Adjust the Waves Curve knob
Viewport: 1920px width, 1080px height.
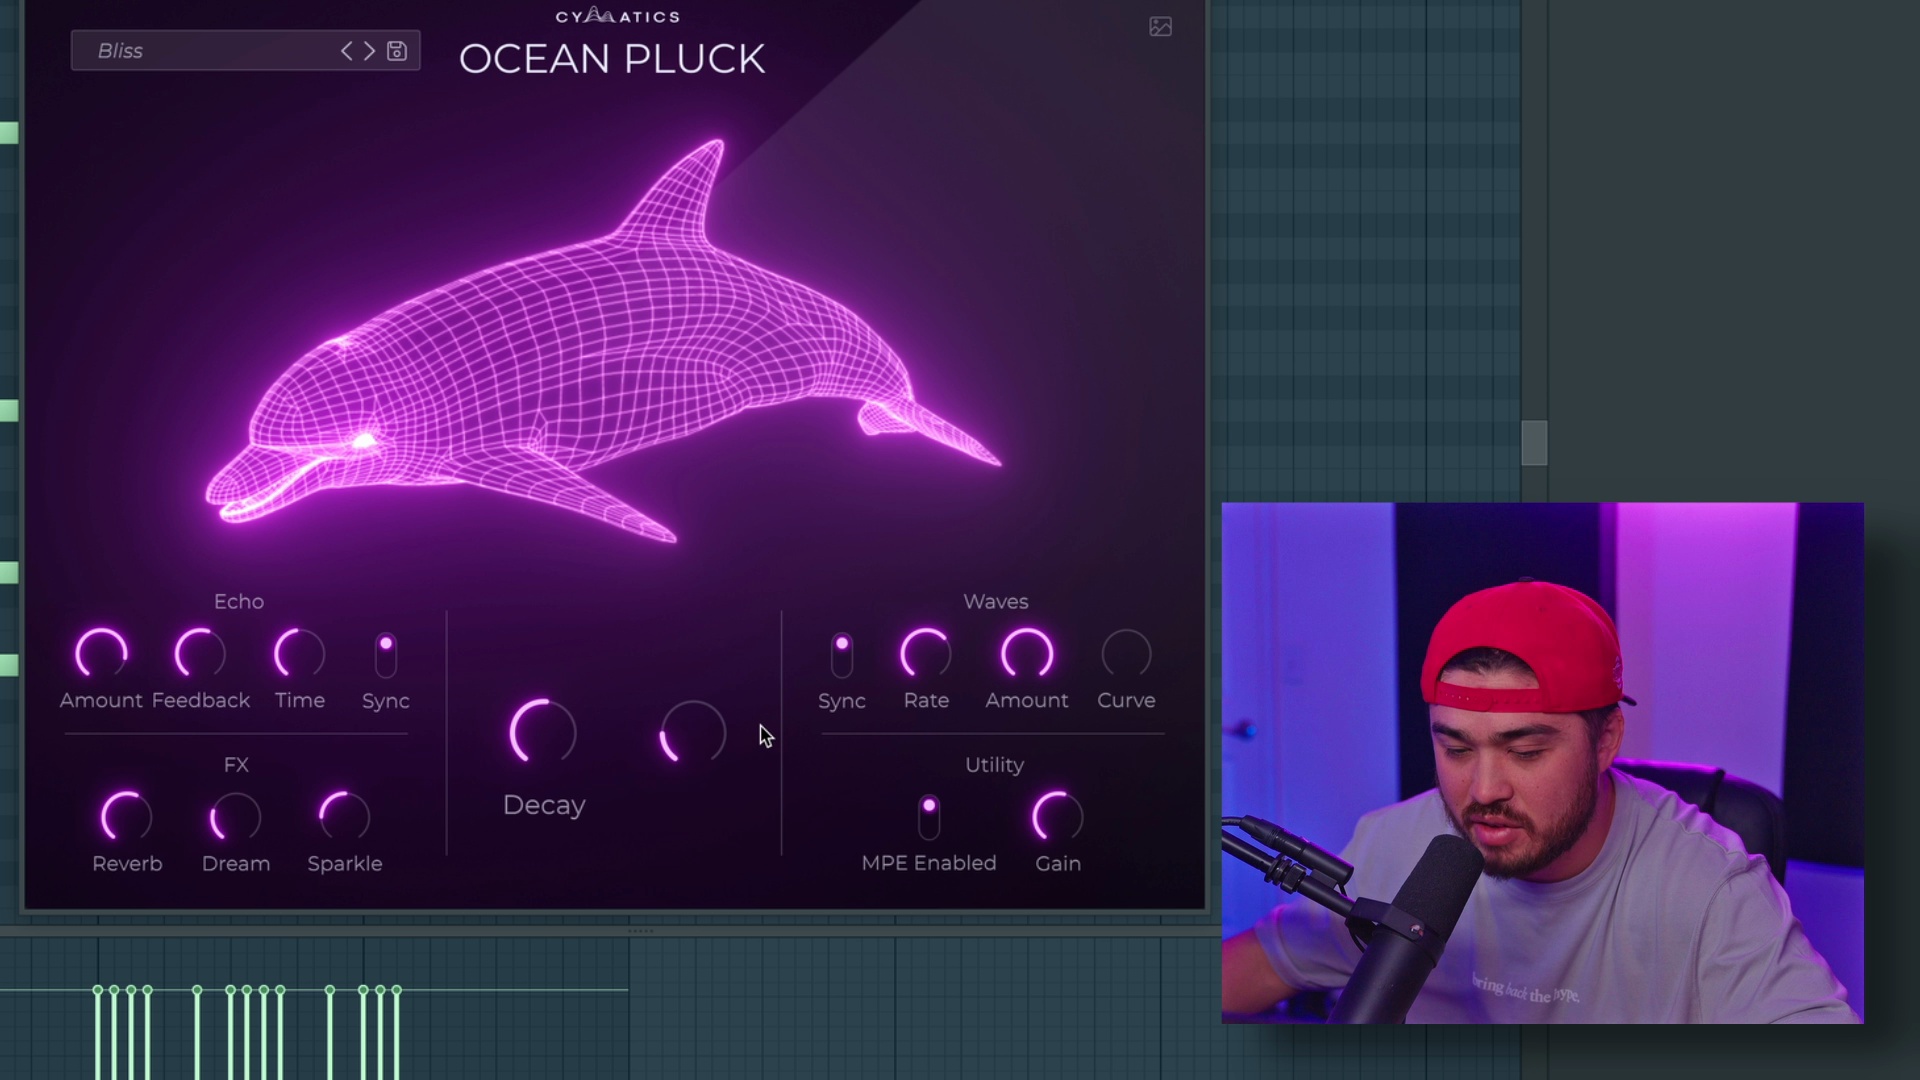pos(1126,654)
